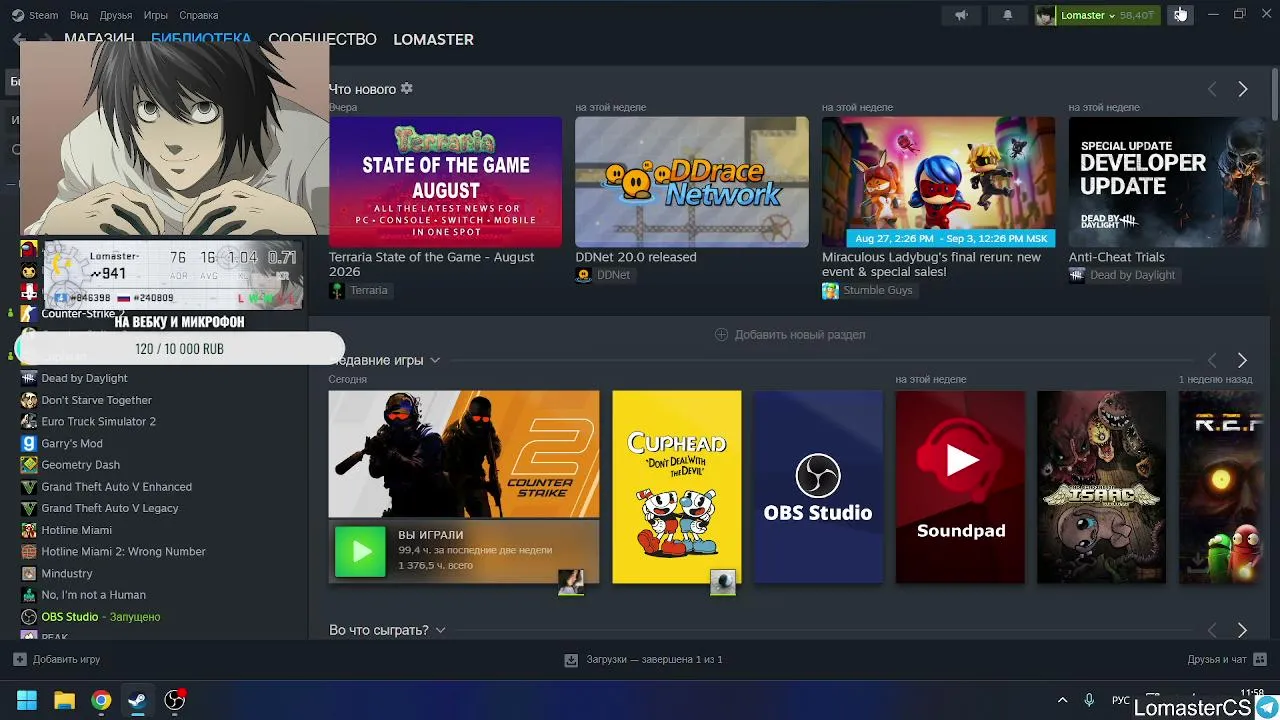Open the DDrace Network news thumbnail
Screen dimensions: 1280x720
click(x=692, y=182)
